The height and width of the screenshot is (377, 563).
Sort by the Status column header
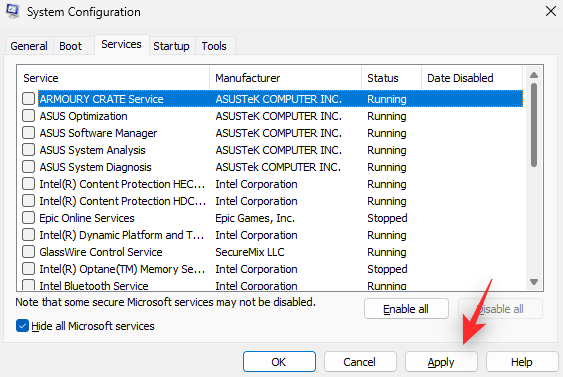pyautogui.click(x=391, y=78)
